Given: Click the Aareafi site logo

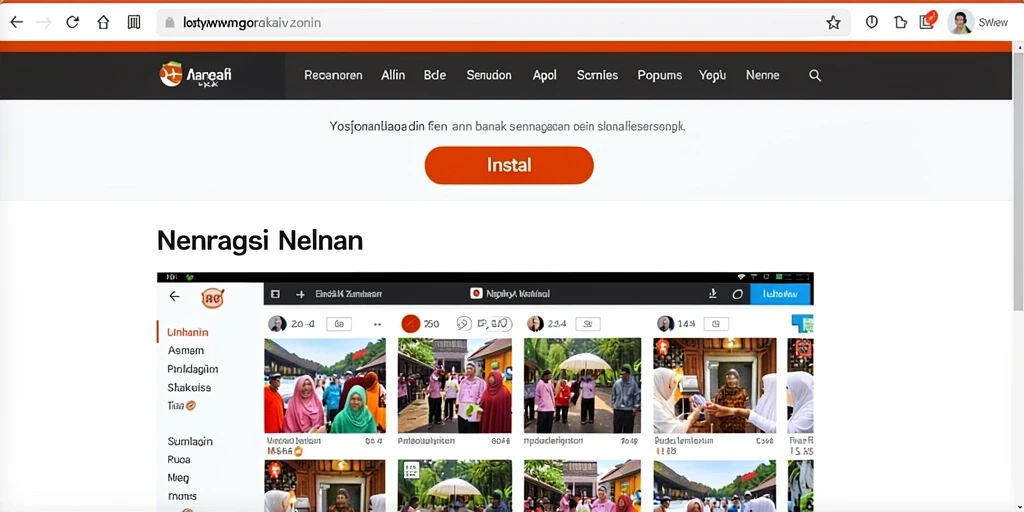Looking at the screenshot, I should tap(195, 75).
